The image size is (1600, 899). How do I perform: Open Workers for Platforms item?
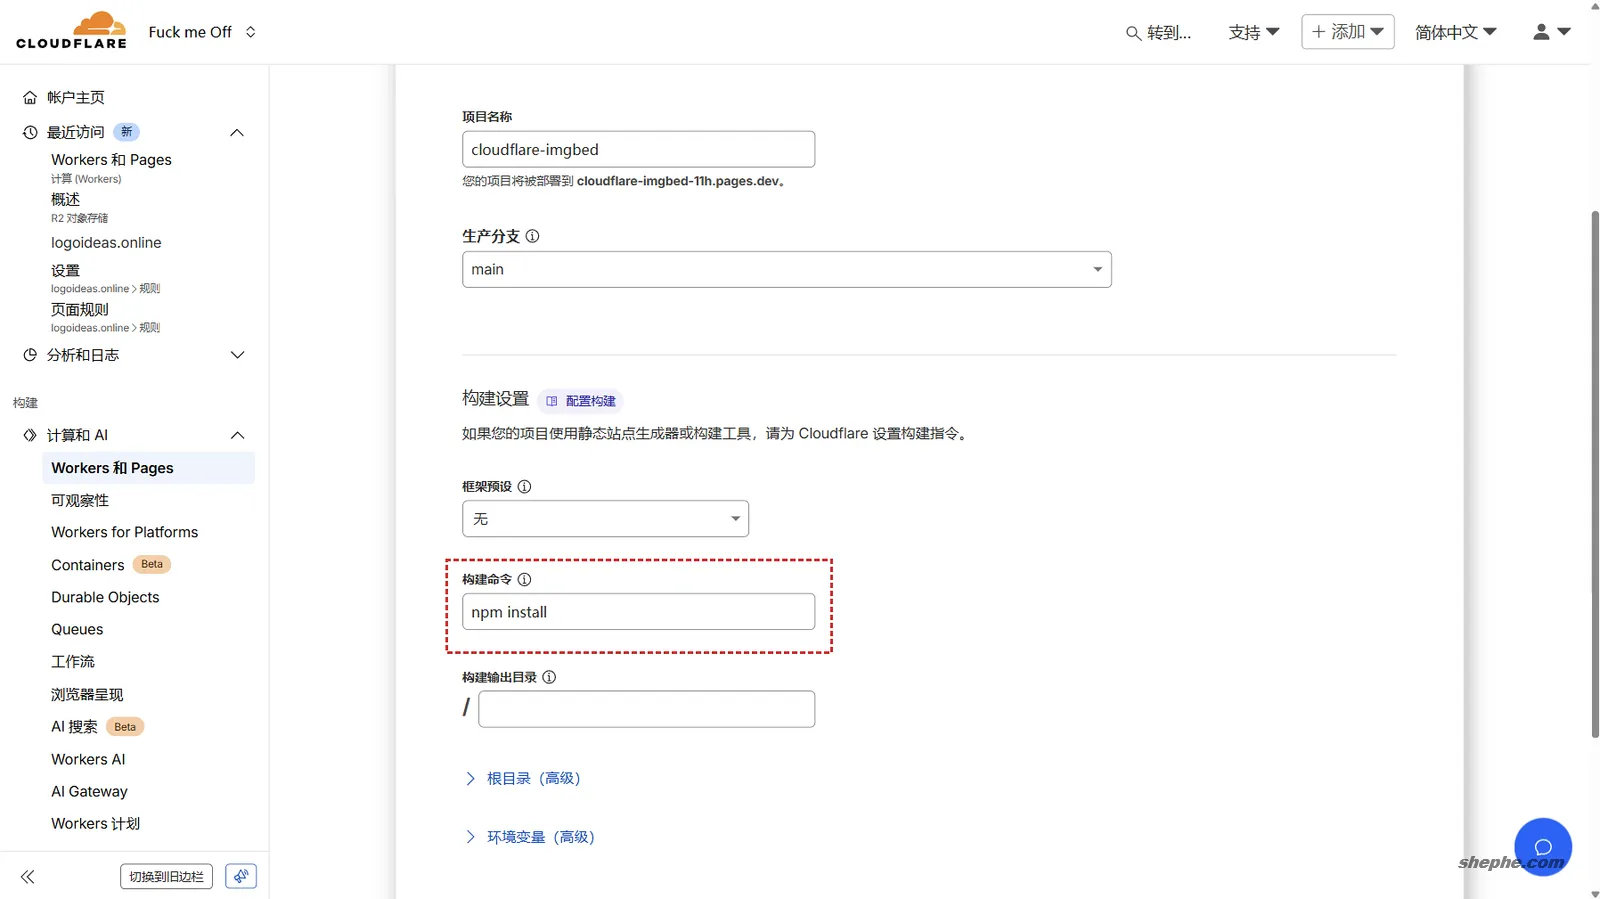125,532
